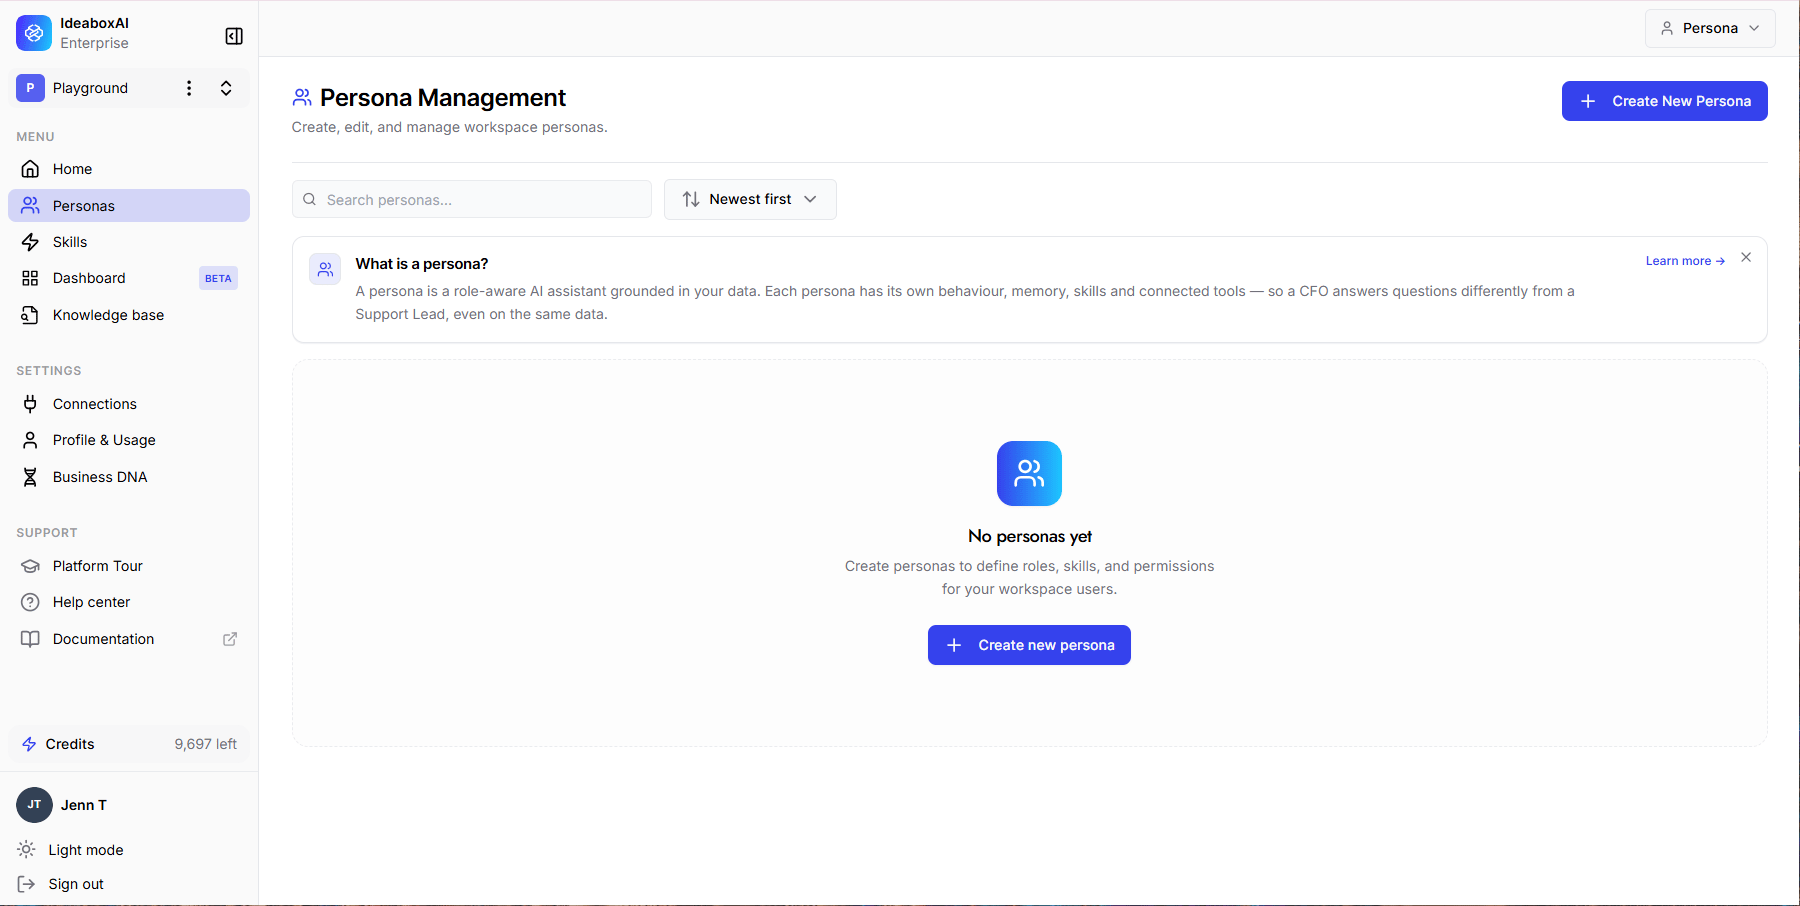Collapse the sidebar panel icon
1800x906 pixels.
(234, 36)
